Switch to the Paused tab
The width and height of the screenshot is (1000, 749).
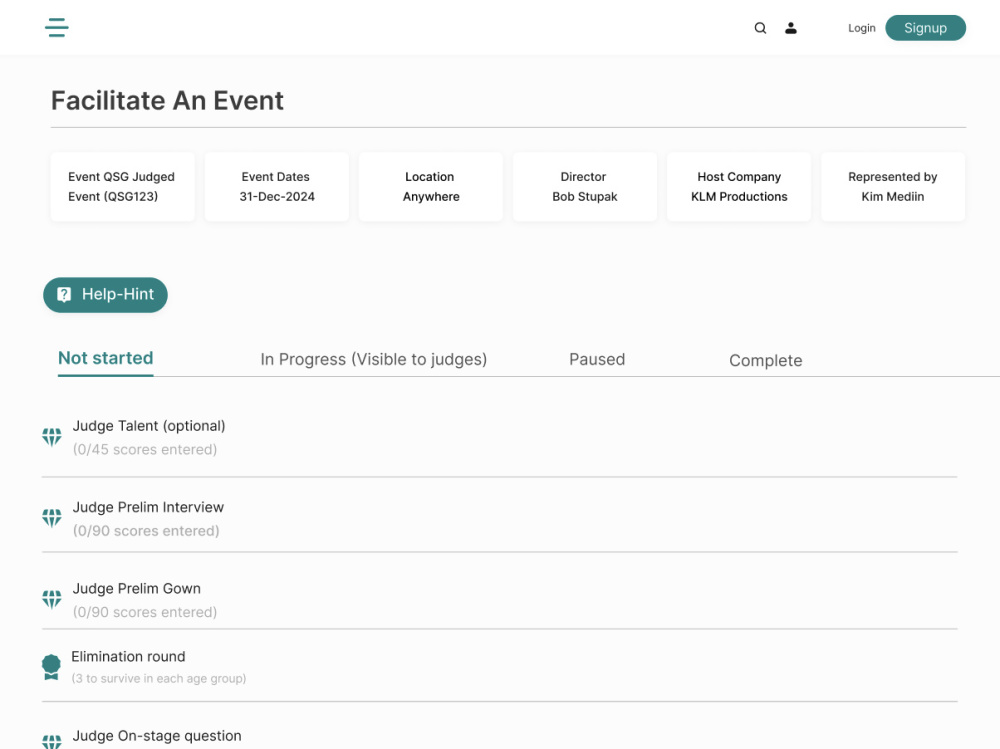[597, 359]
